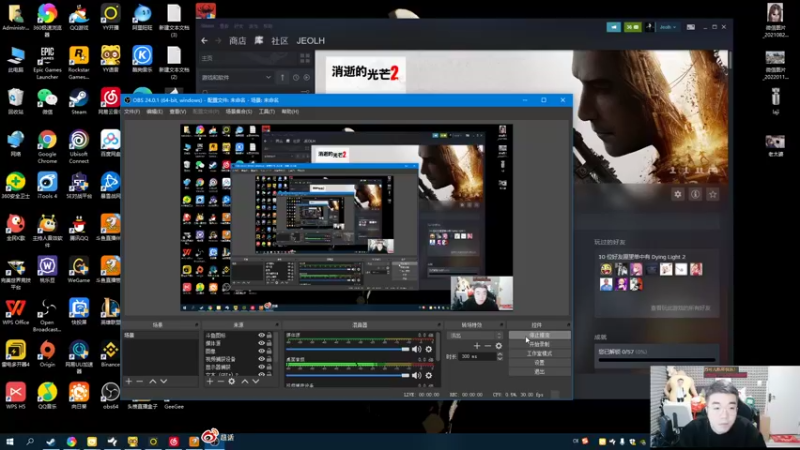
Task: Open settings gear of 桌面音频 channel
Action: pos(429,375)
